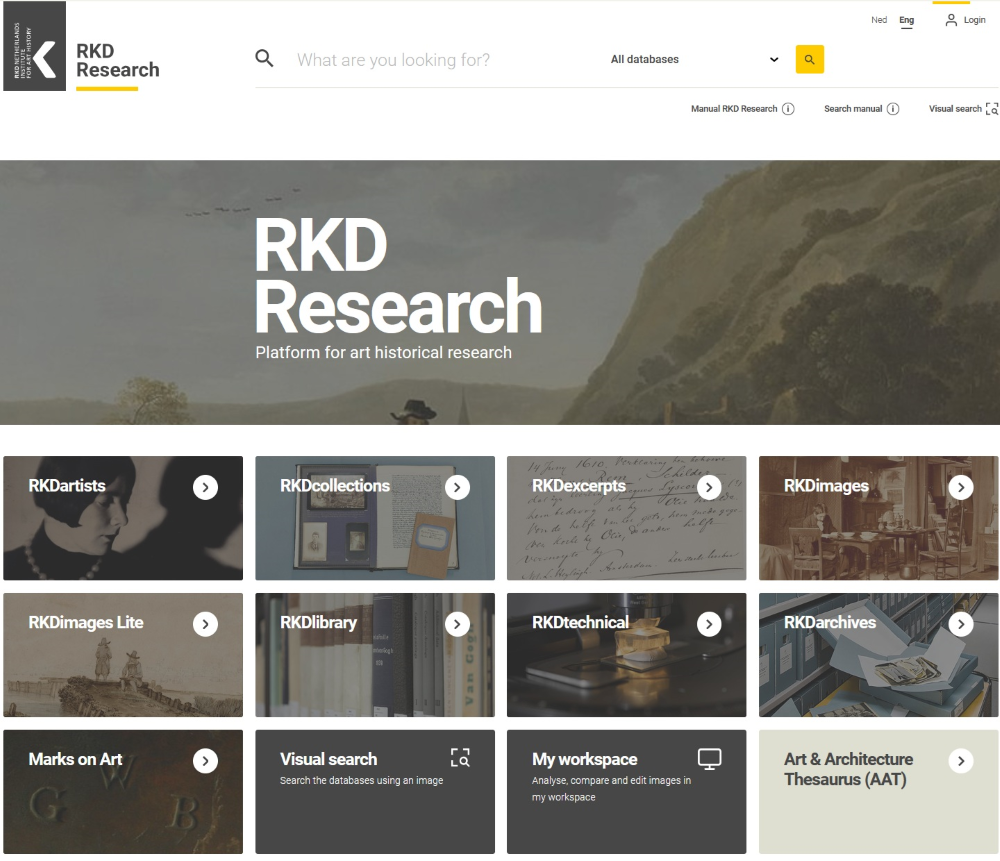Click the yellow search submit button
This screenshot has height=861, width=1000.
coord(809,59)
